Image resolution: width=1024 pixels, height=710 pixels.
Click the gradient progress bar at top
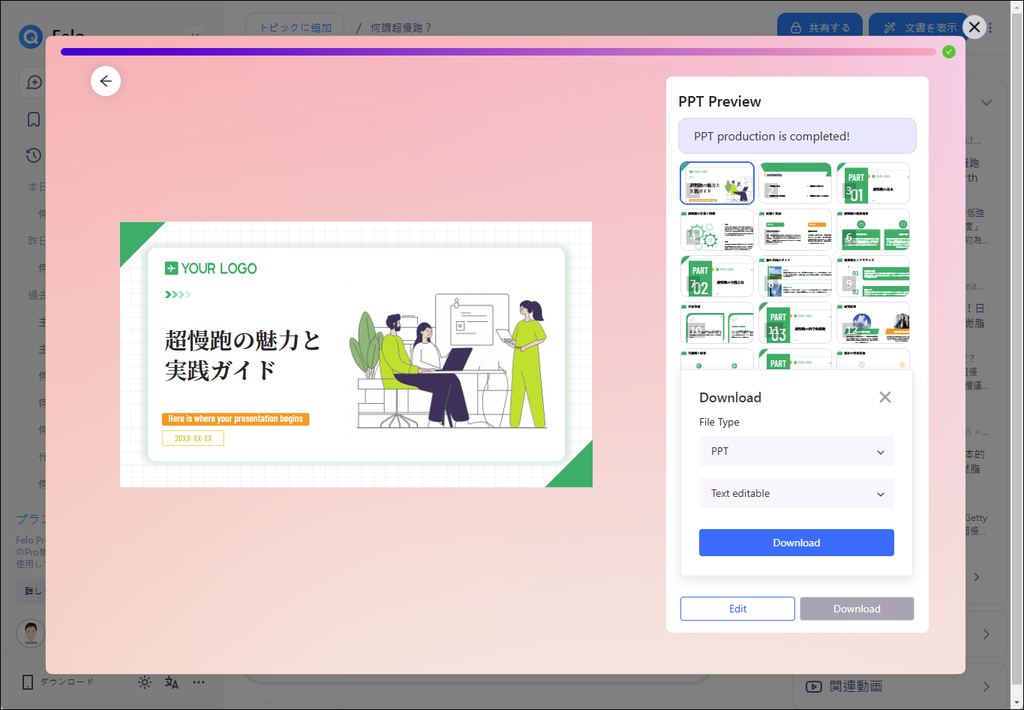[500, 51]
